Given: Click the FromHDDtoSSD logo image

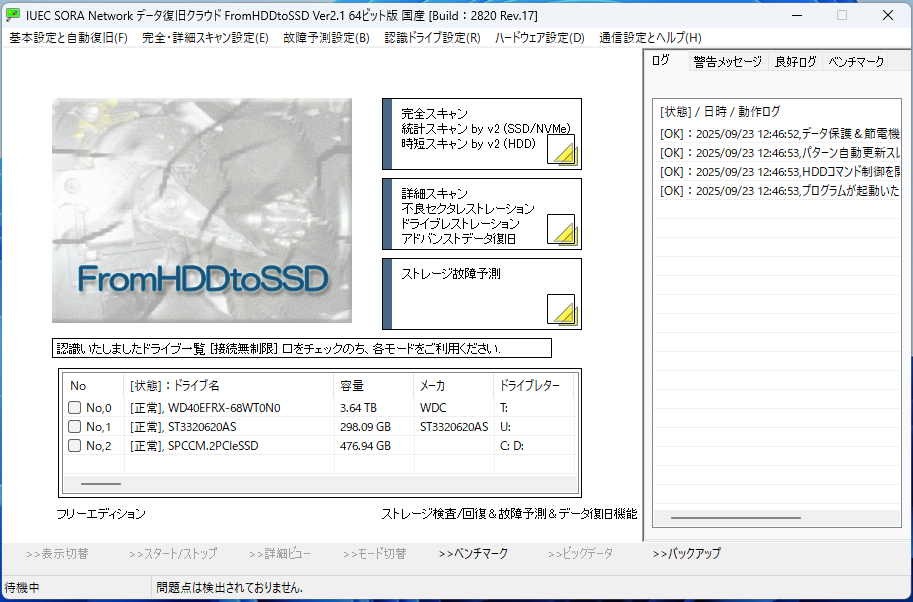Looking at the screenshot, I should (x=202, y=210).
